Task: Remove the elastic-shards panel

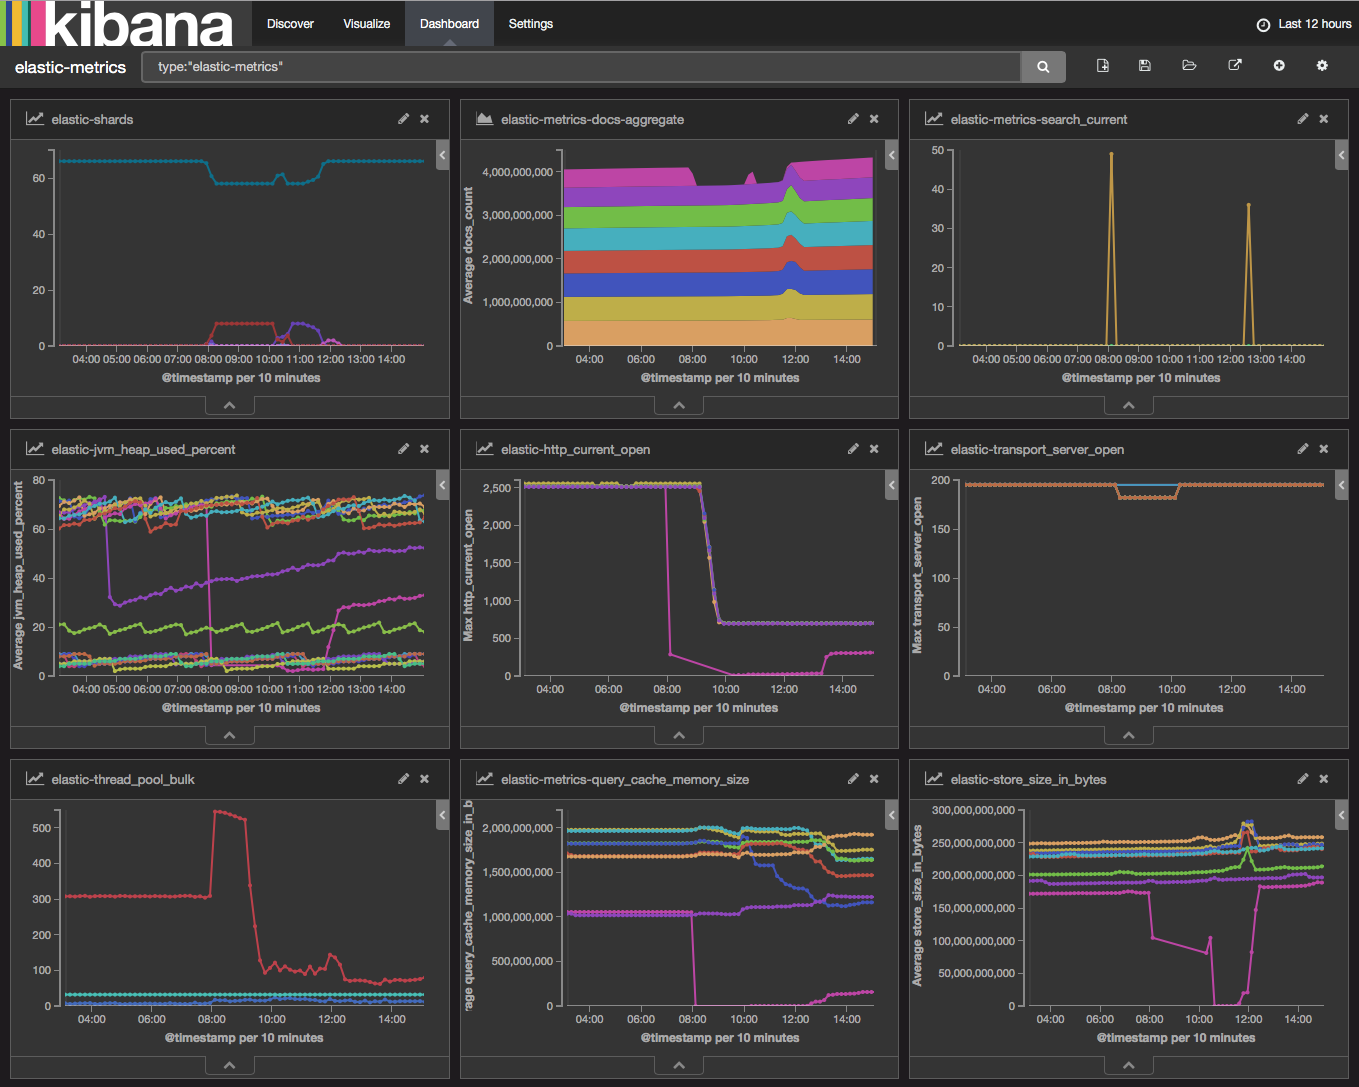Action: point(425,119)
